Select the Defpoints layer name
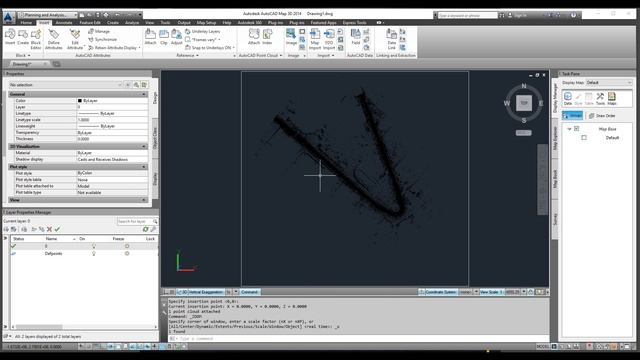 53,253
